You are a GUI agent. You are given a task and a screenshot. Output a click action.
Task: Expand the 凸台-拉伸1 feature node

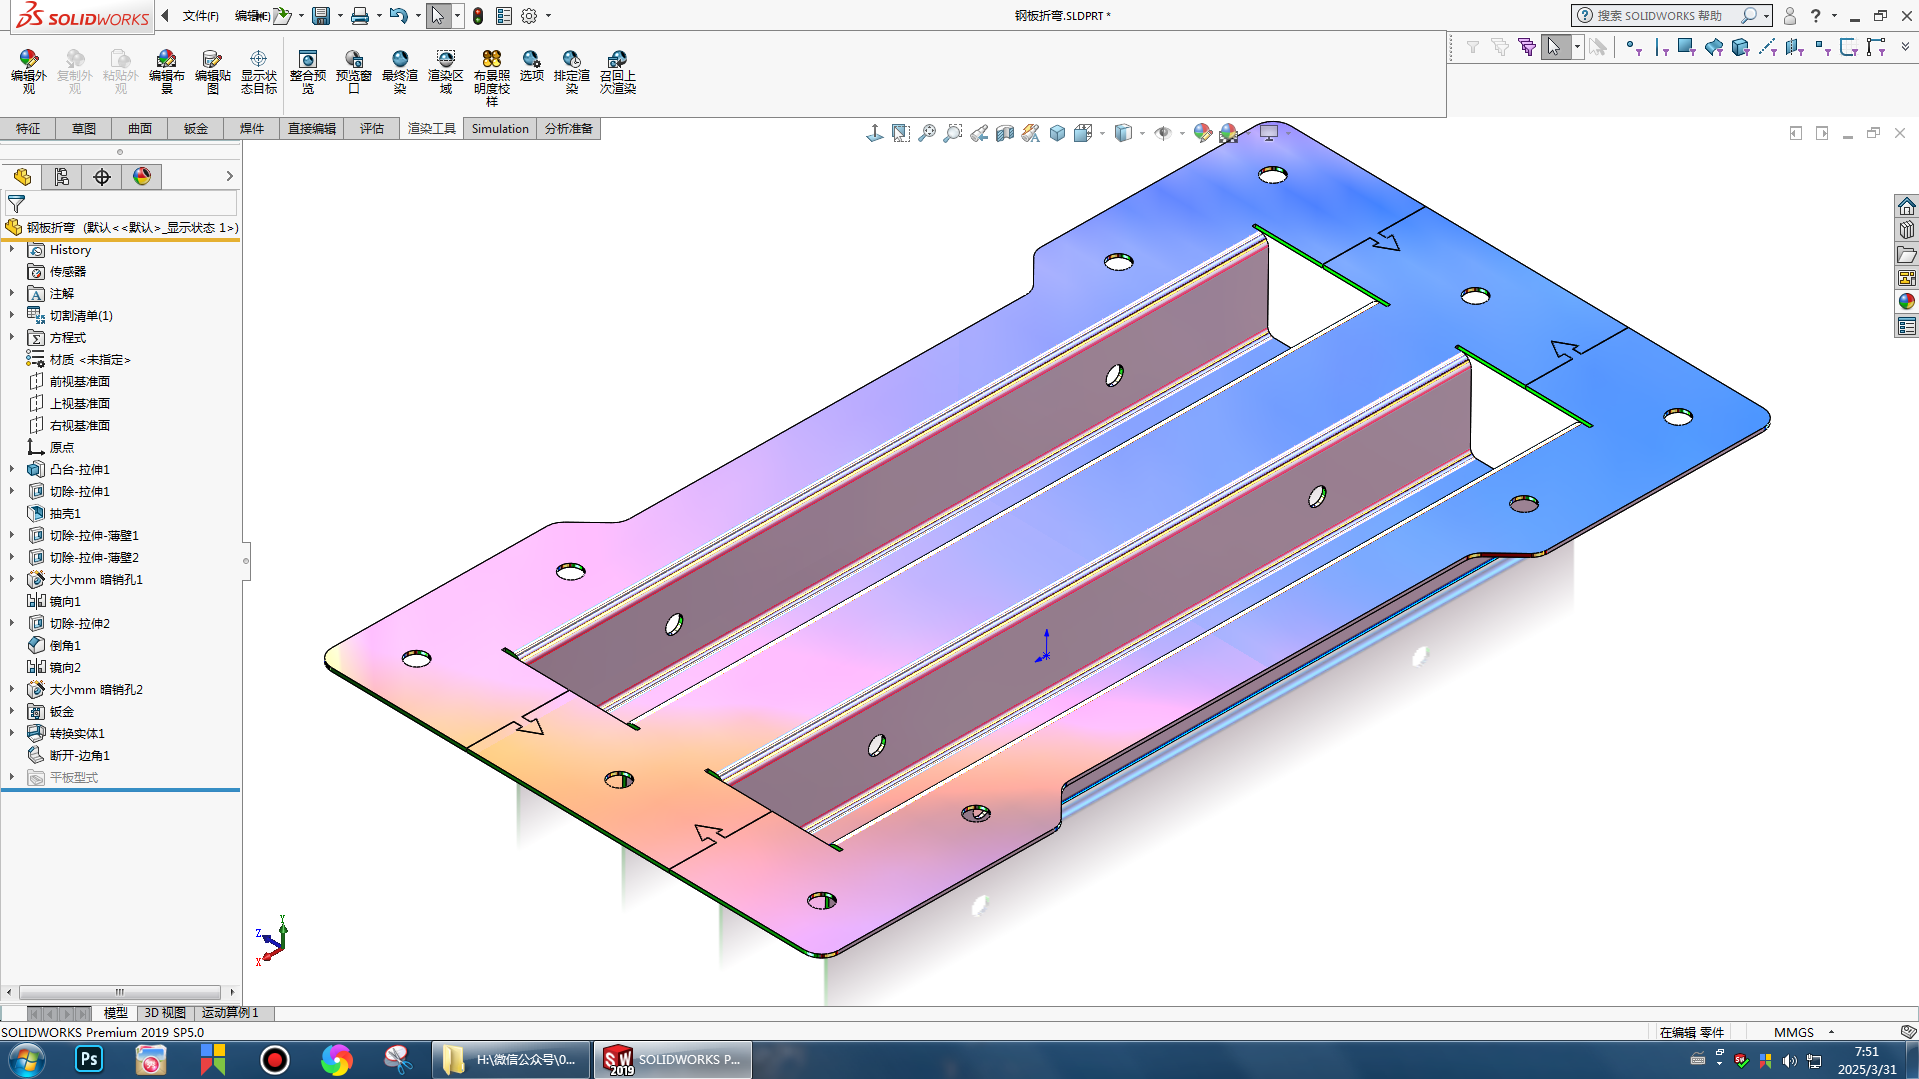pos(12,469)
